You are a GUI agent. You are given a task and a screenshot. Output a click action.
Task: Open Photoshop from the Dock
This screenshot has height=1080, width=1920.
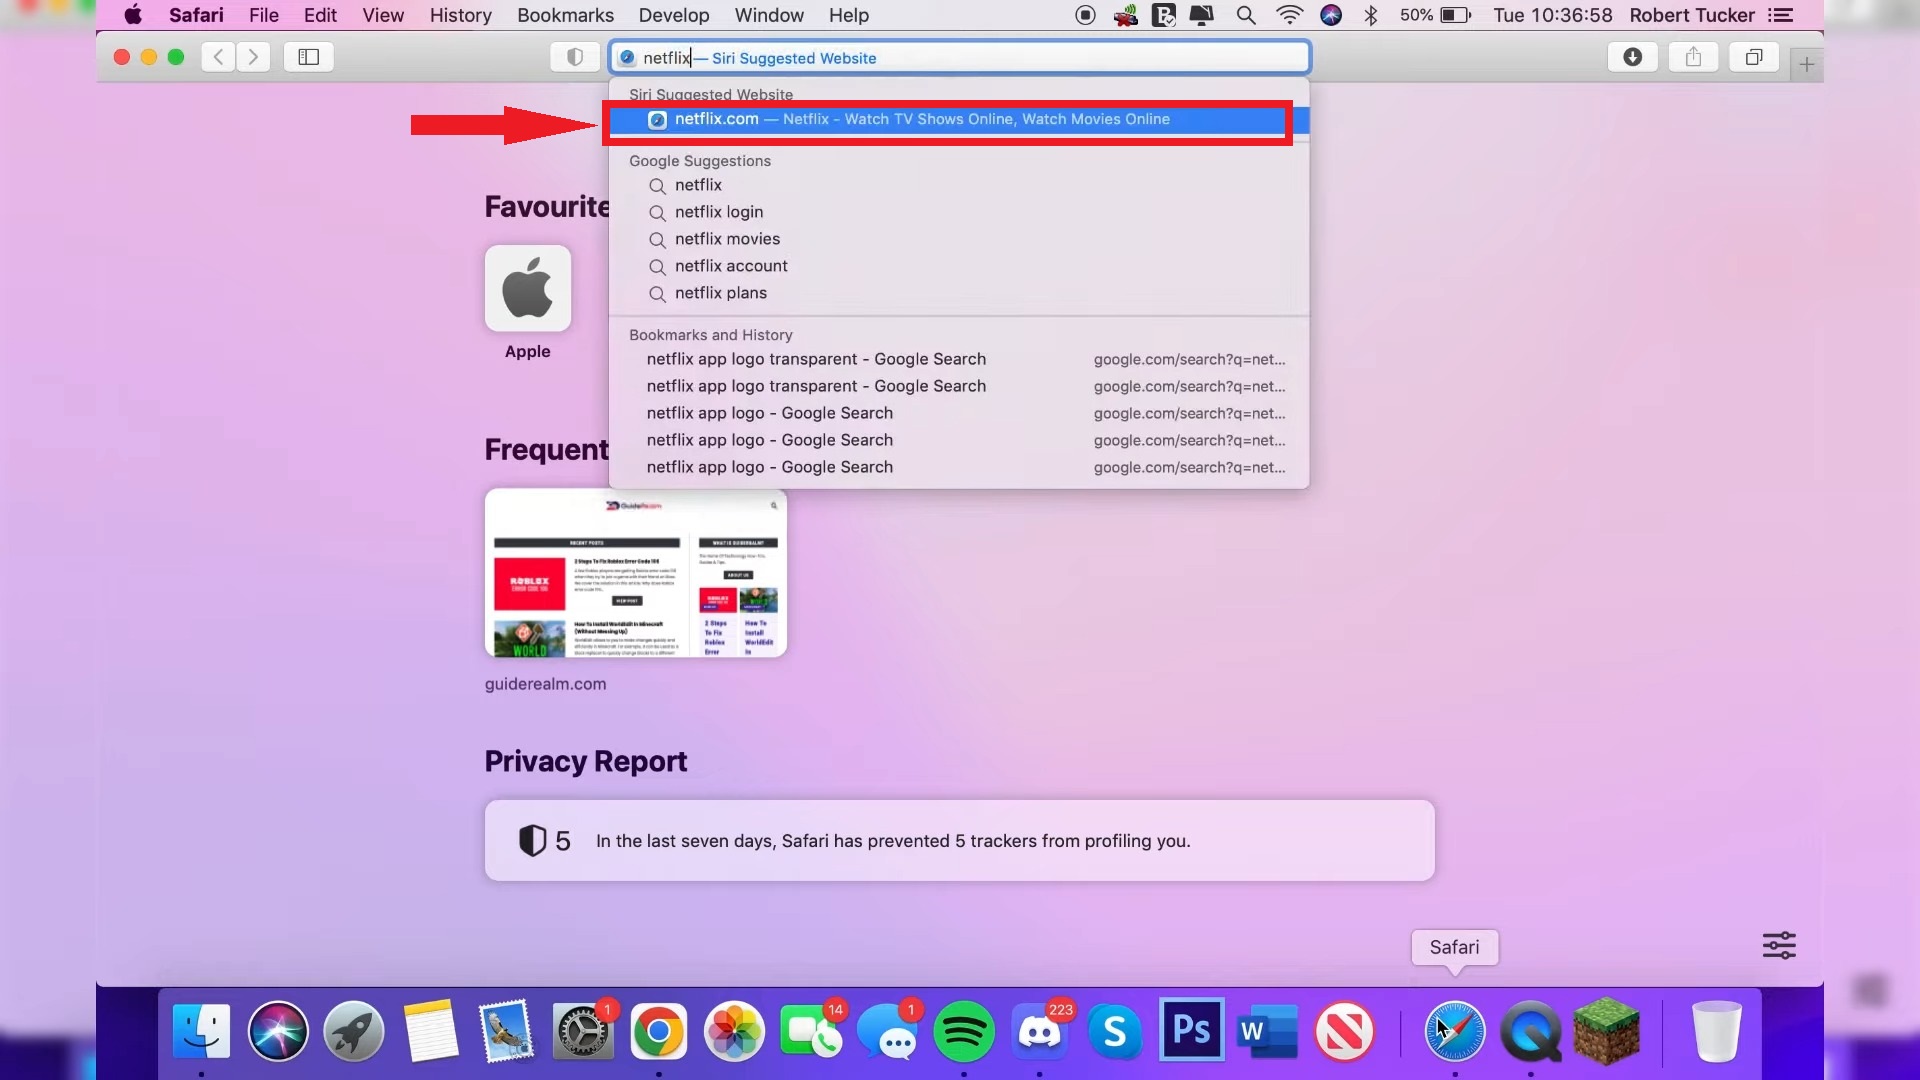1190,1030
